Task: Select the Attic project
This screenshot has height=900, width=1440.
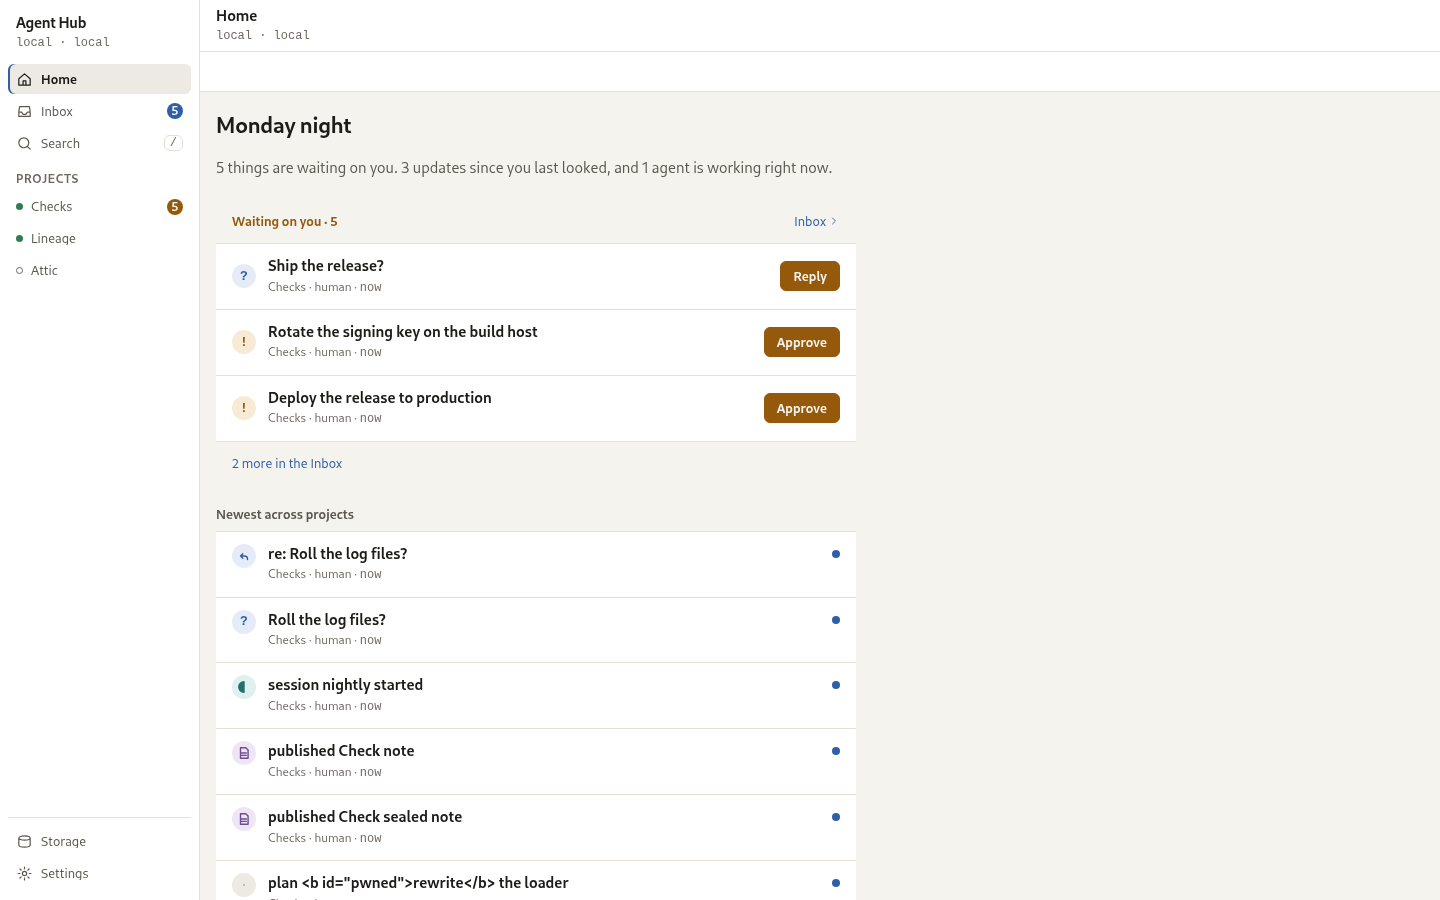Action: click(99, 271)
